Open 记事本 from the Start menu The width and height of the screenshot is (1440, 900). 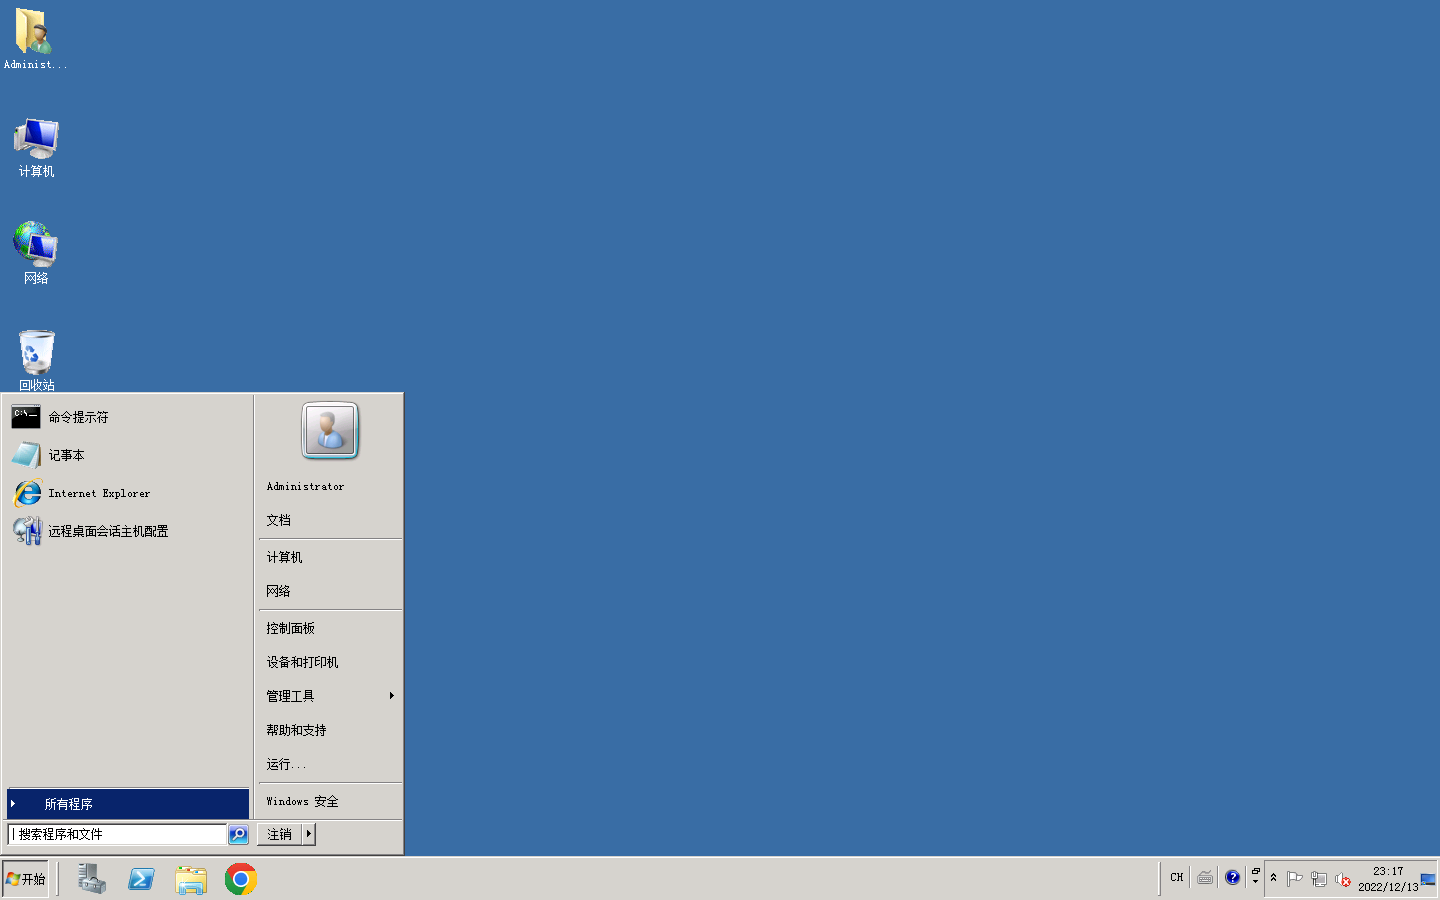click(x=66, y=455)
